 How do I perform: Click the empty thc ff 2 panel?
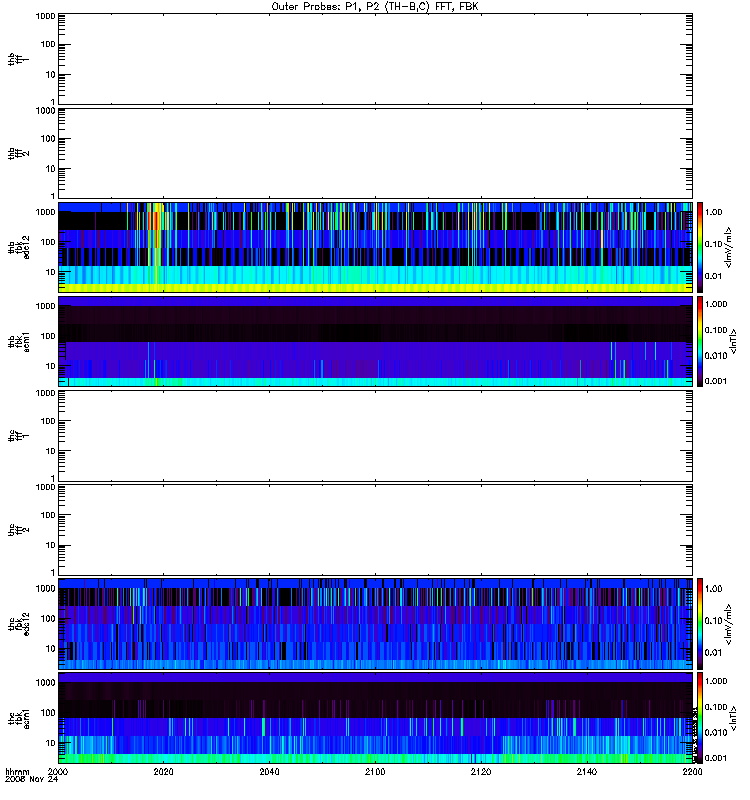(x=375, y=530)
